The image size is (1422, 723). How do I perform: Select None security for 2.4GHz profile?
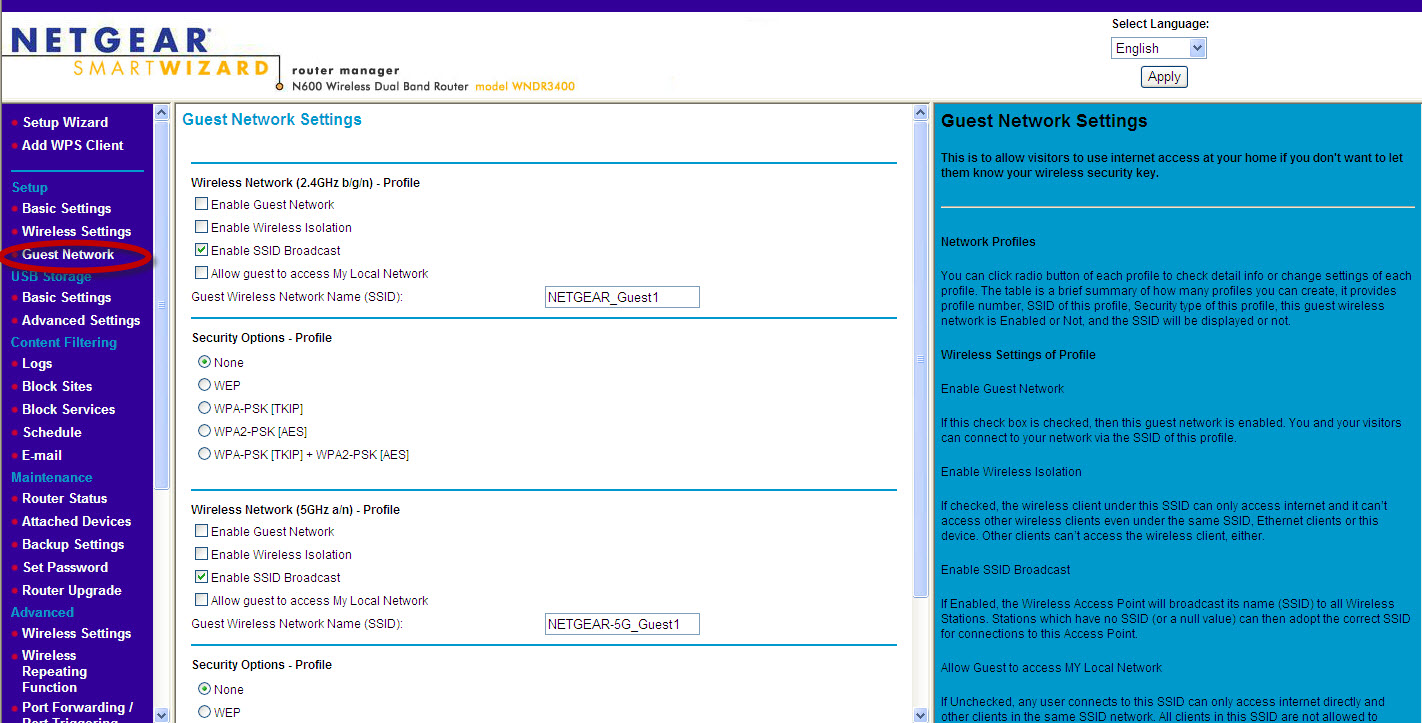204,362
